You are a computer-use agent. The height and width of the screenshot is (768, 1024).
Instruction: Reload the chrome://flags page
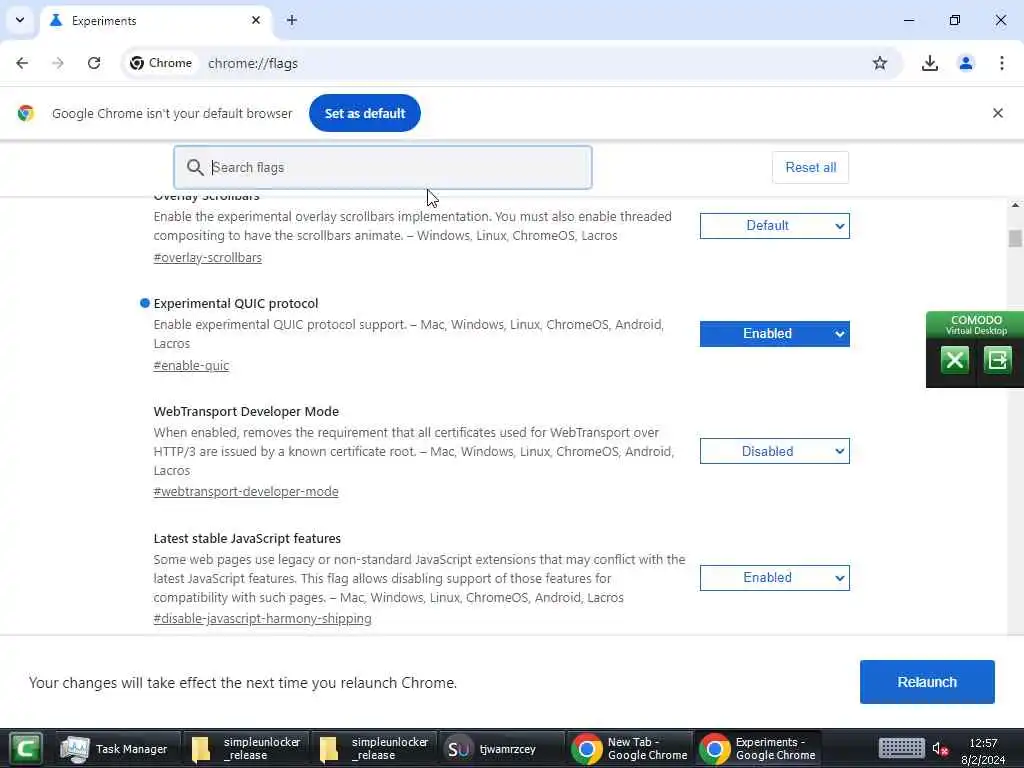[x=94, y=63]
